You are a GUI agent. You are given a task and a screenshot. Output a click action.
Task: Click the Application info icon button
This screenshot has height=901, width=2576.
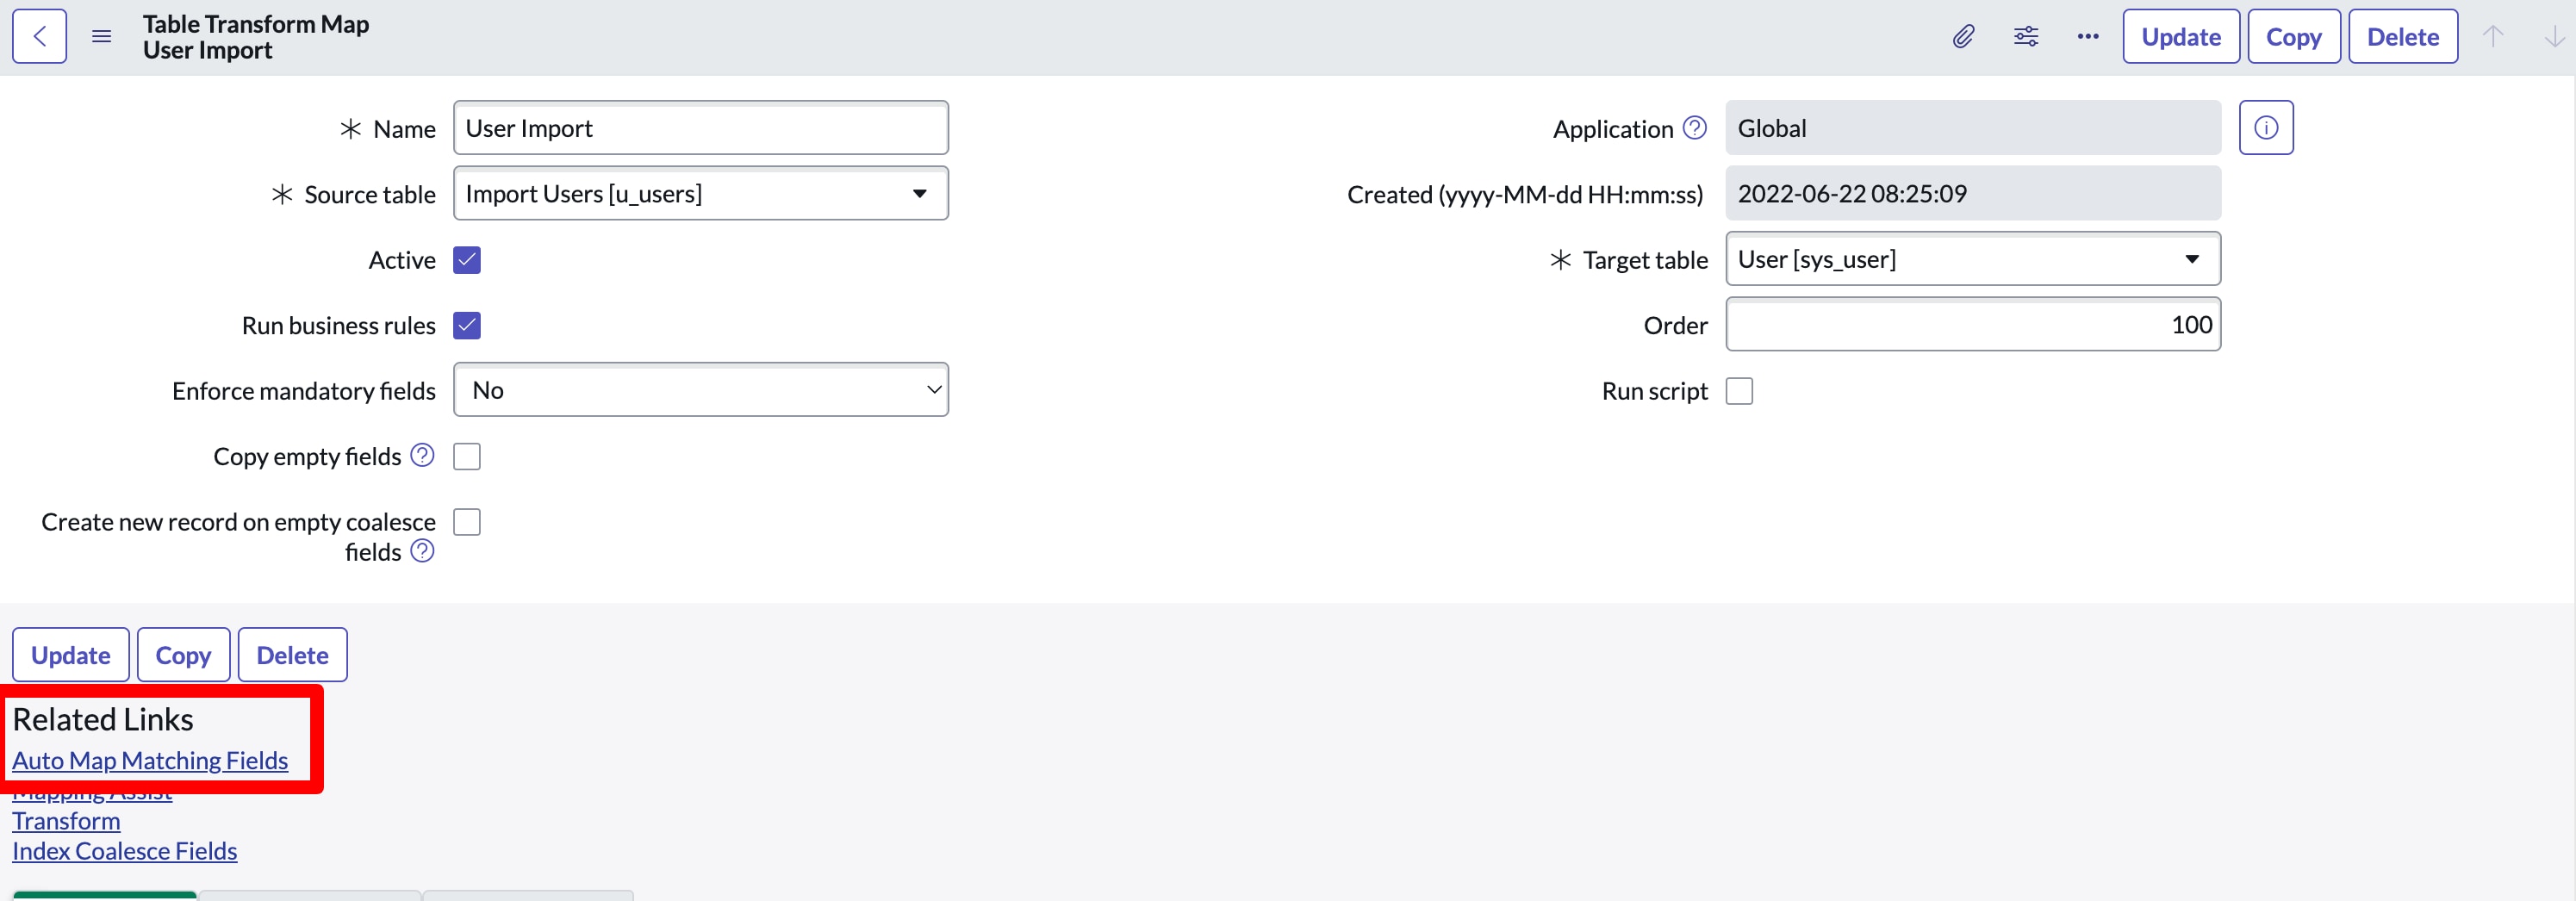[x=2265, y=128]
